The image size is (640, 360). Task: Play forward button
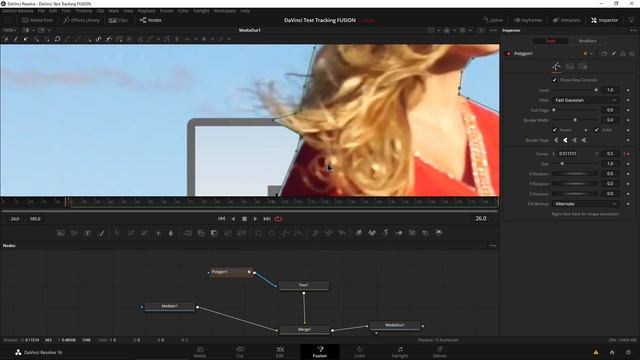point(256,219)
